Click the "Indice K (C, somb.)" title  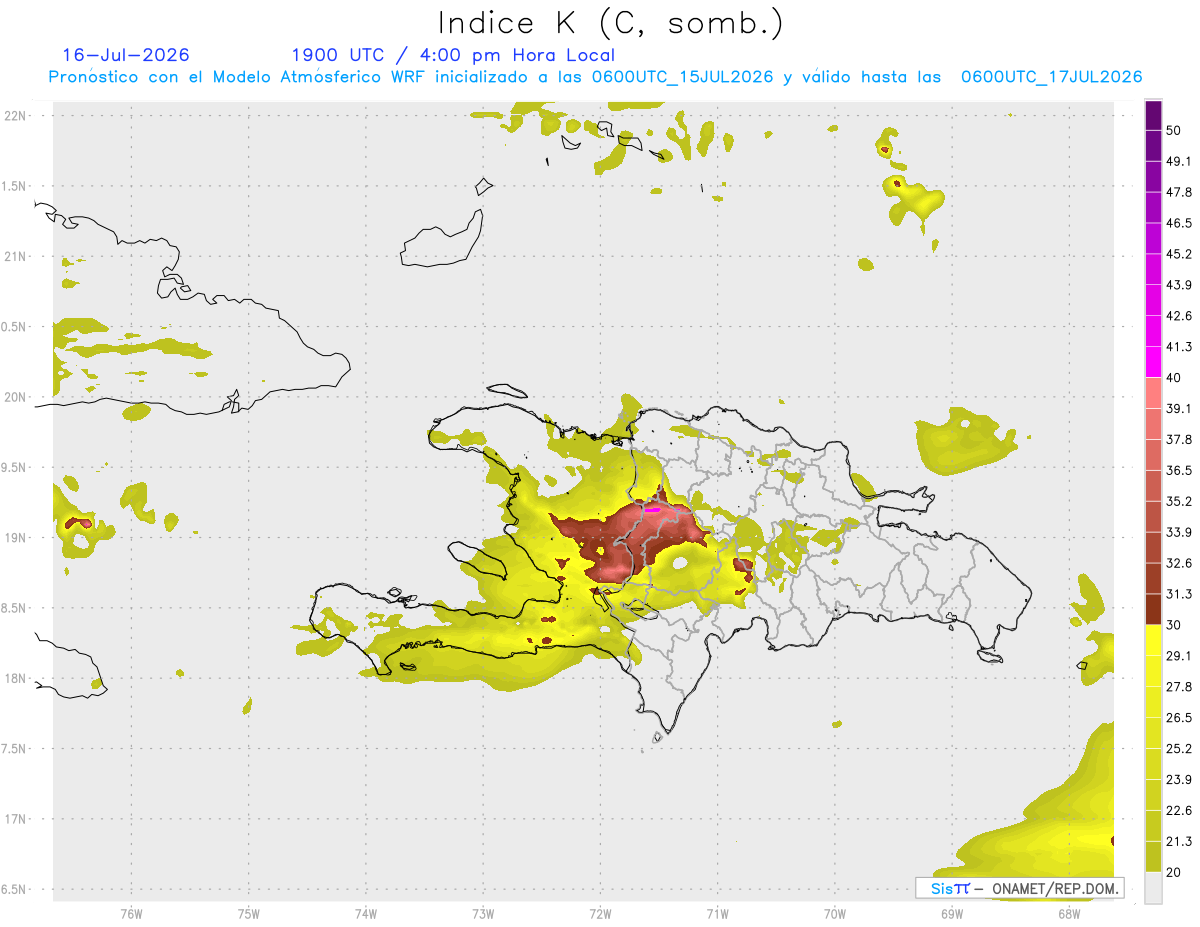tap(610, 22)
